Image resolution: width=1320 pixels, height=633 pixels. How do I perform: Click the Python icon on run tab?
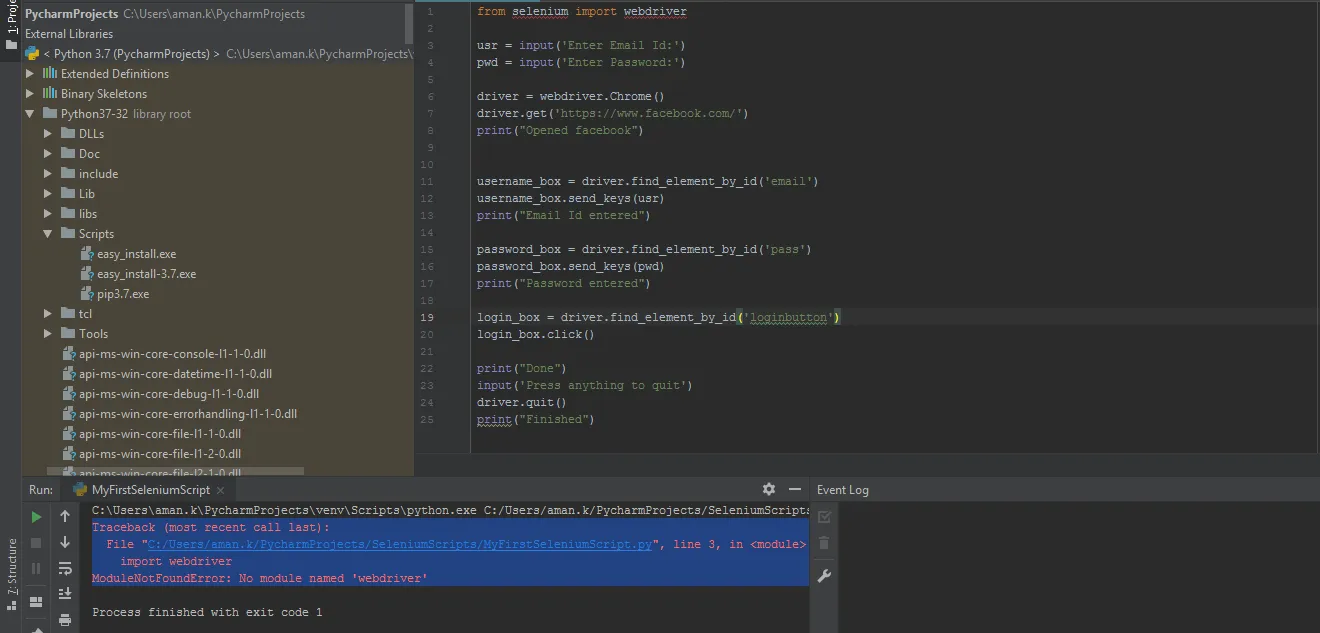(x=80, y=490)
